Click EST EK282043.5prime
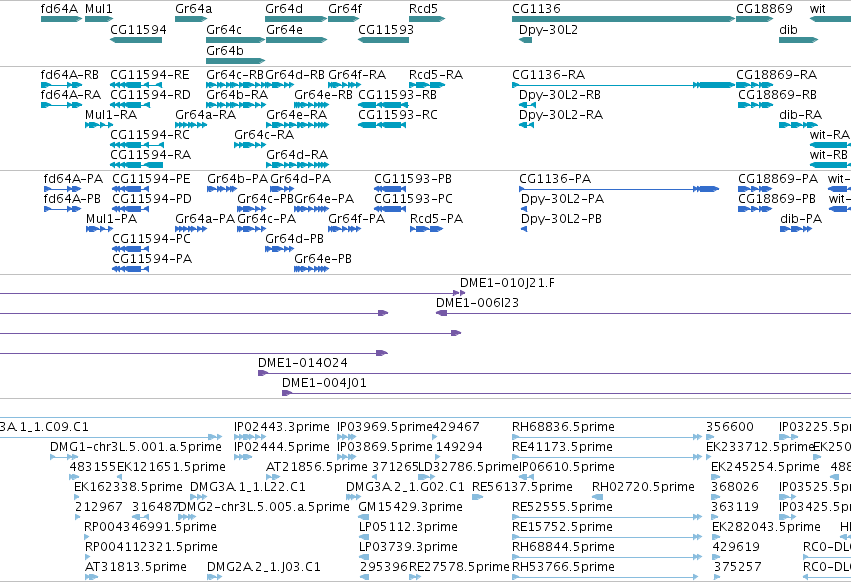The image size is (851, 582). 716,536
